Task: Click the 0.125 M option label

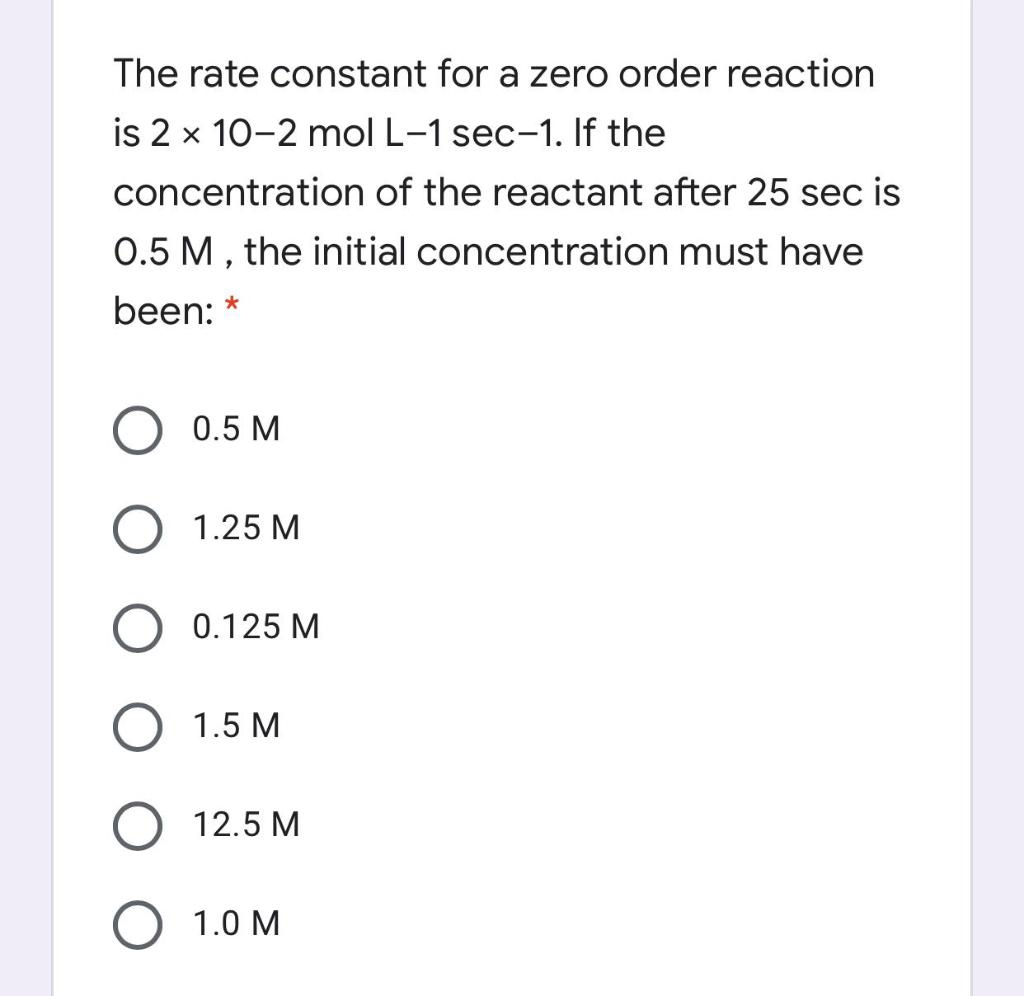Action: click(x=254, y=628)
